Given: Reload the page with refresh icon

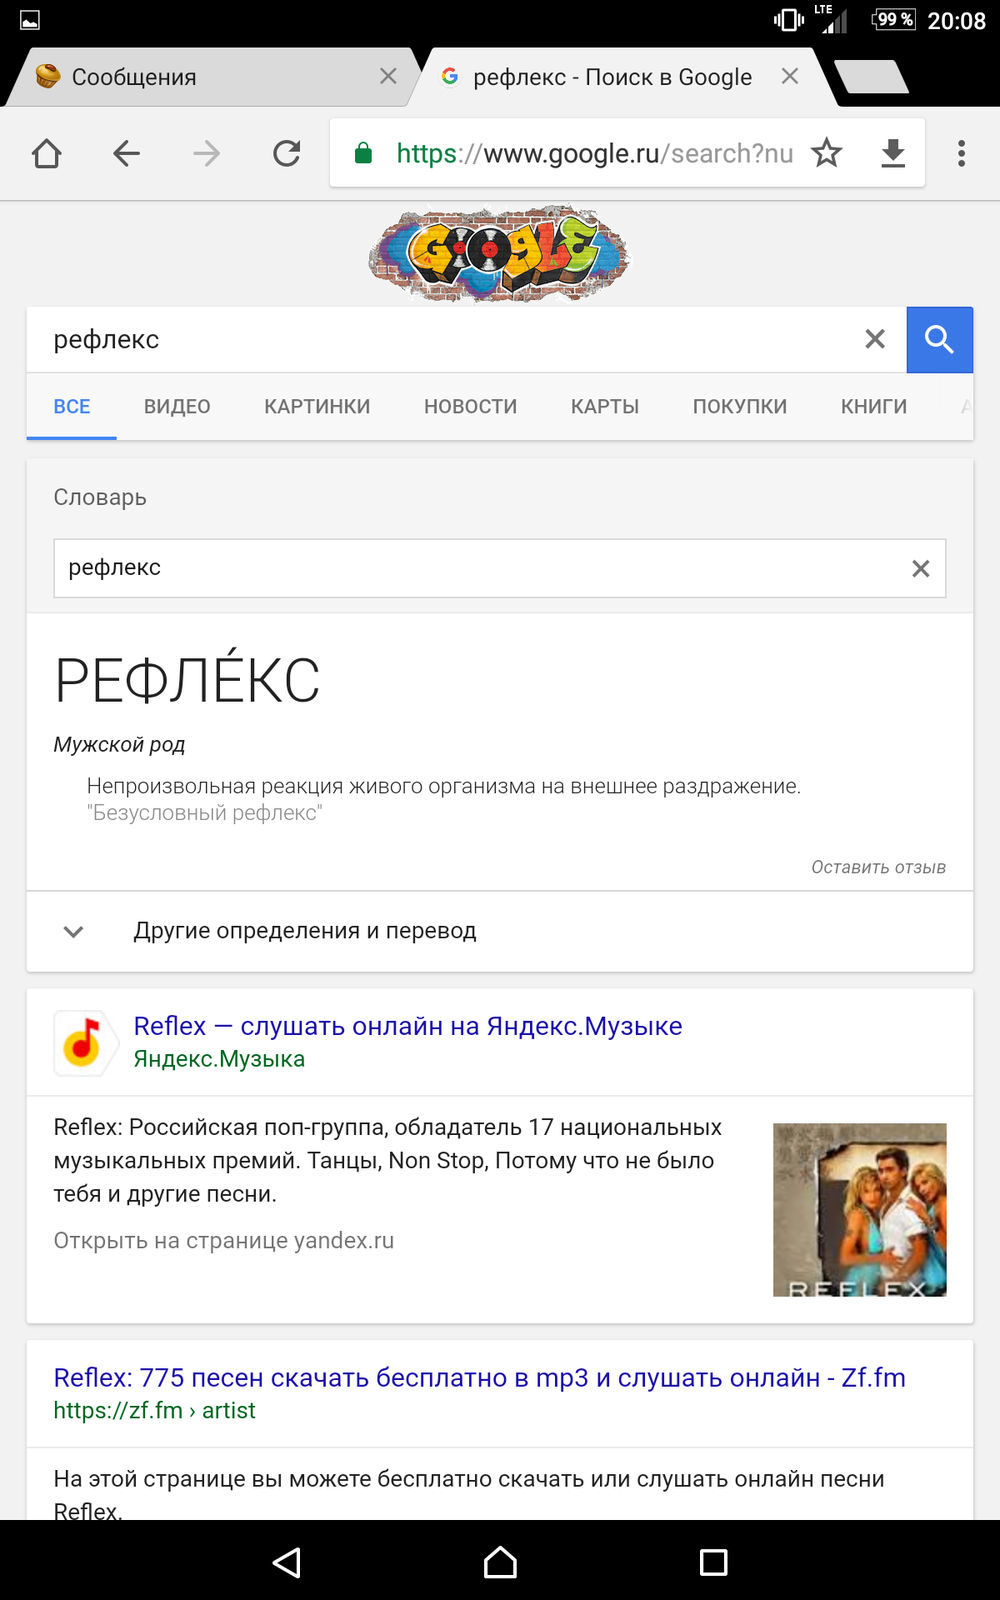Looking at the screenshot, I should pyautogui.click(x=287, y=153).
